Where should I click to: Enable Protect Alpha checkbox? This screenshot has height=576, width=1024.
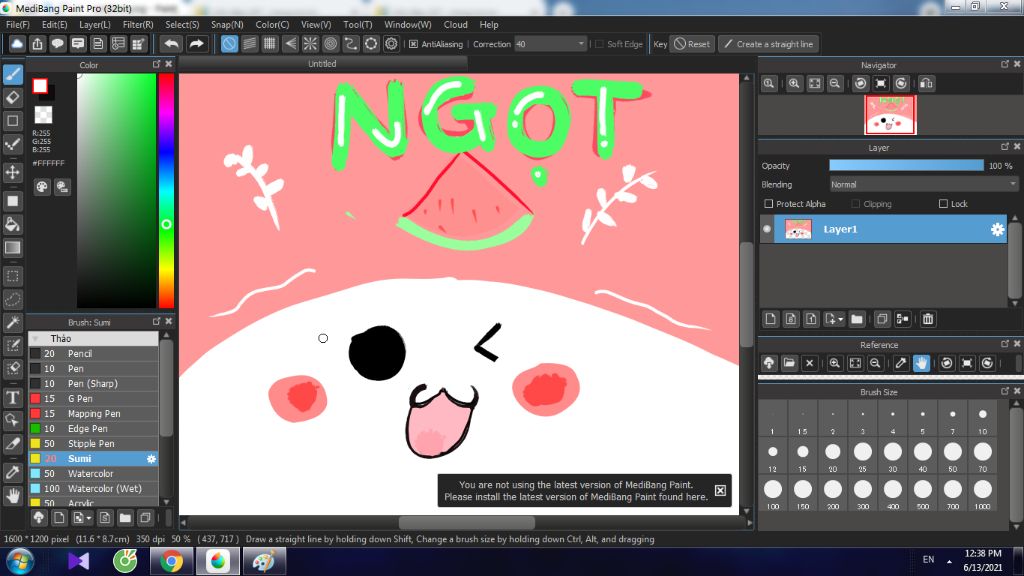pyautogui.click(x=769, y=204)
